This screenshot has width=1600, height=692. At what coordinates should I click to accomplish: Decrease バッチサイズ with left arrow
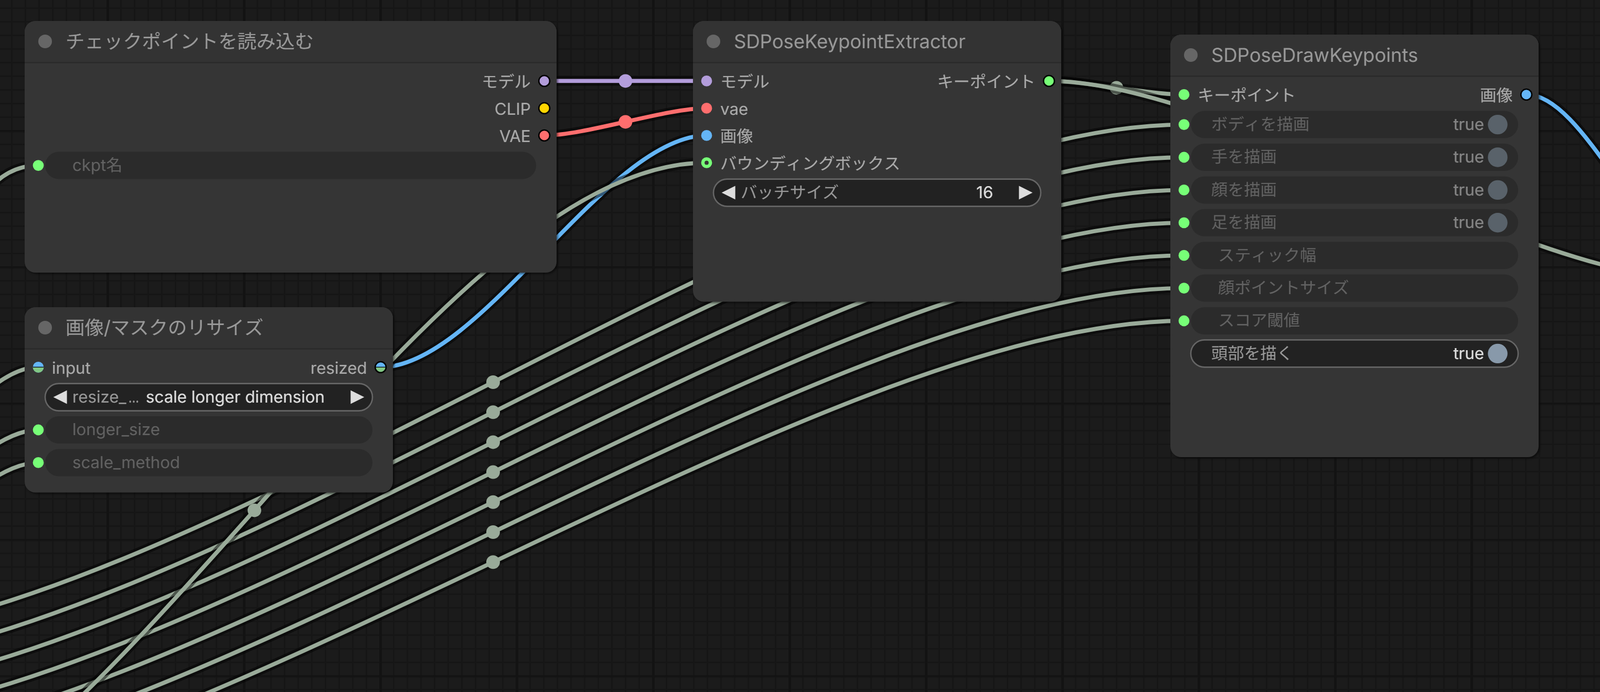click(728, 192)
